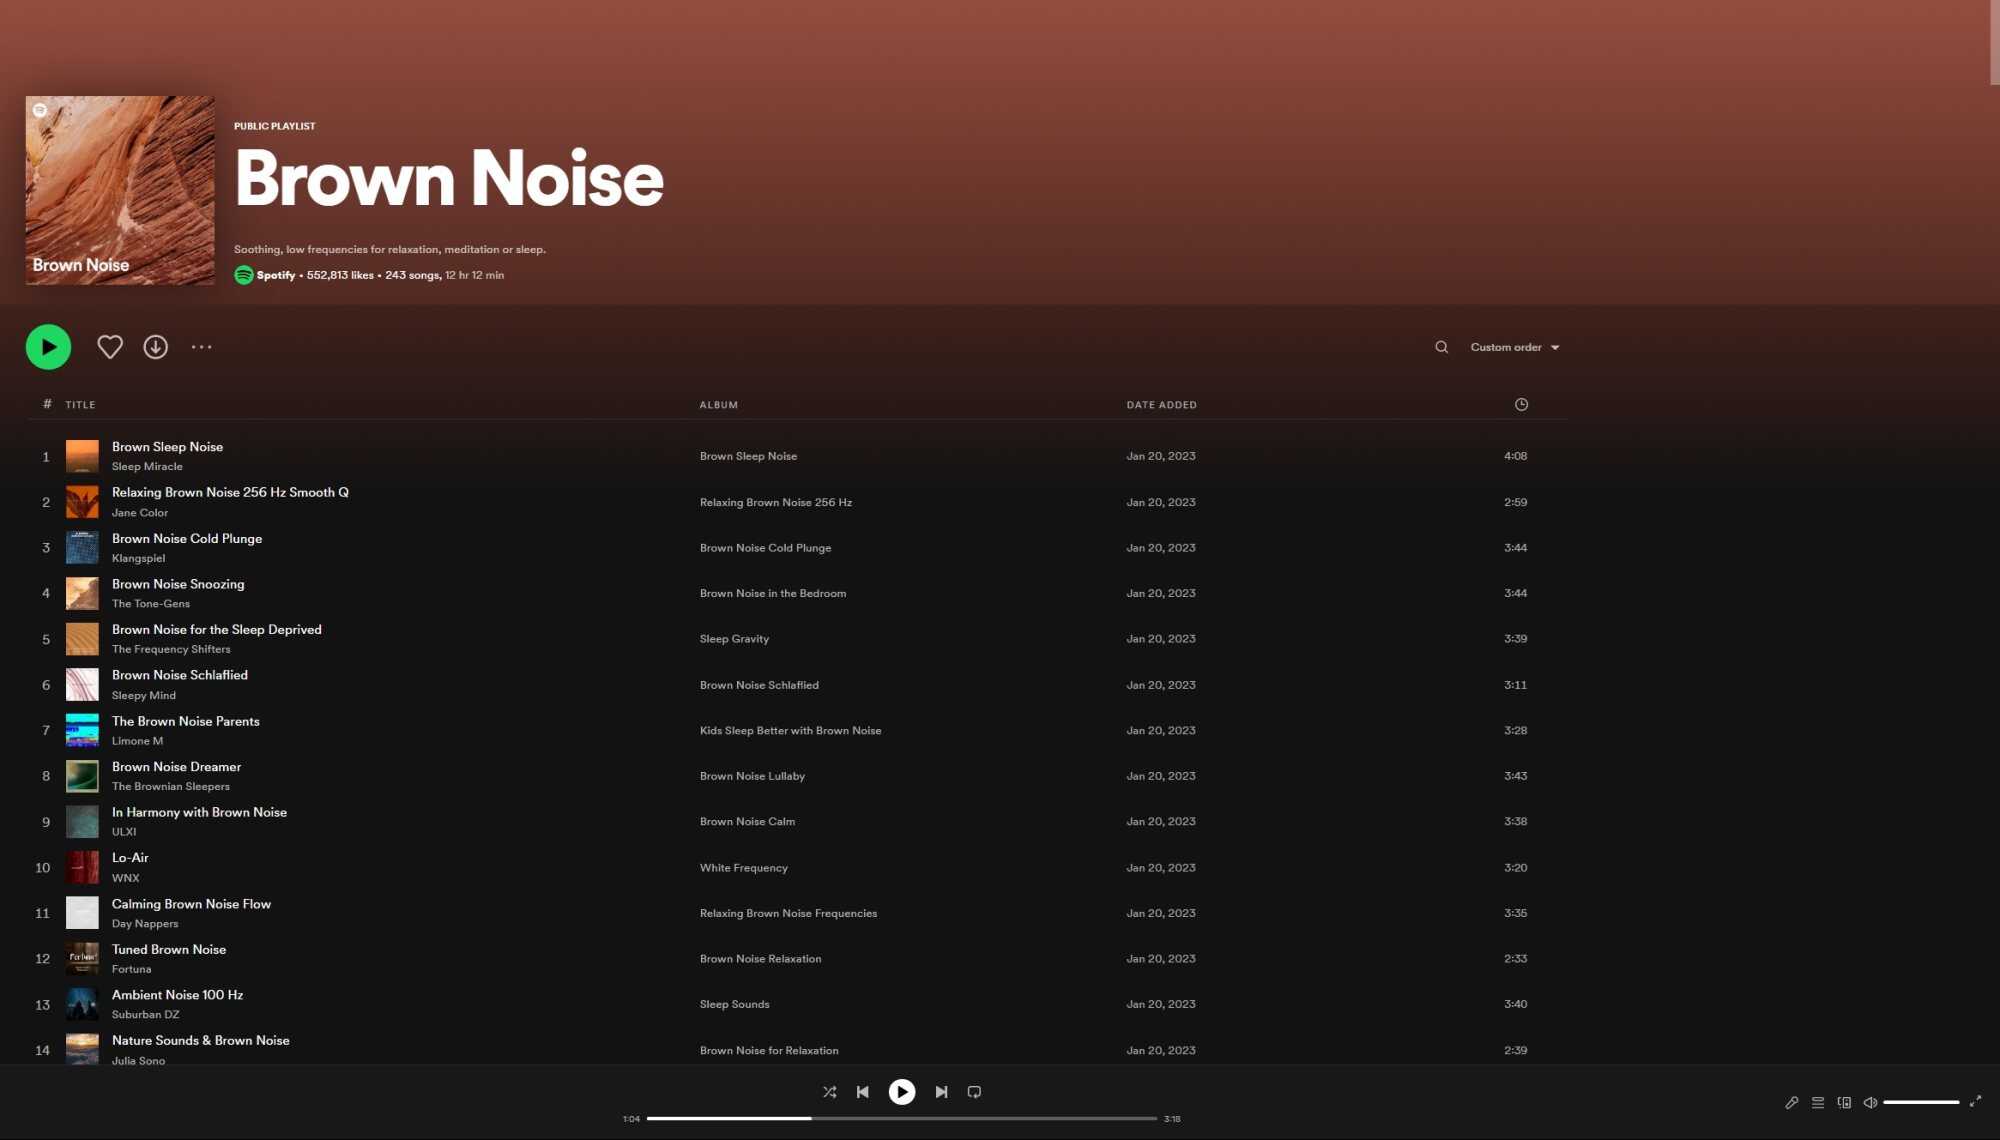Click album art of Relaxing Brown Noise 256 Hz Smooth Q
This screenshot has width=2000, height=1140.
click(82, 502)
